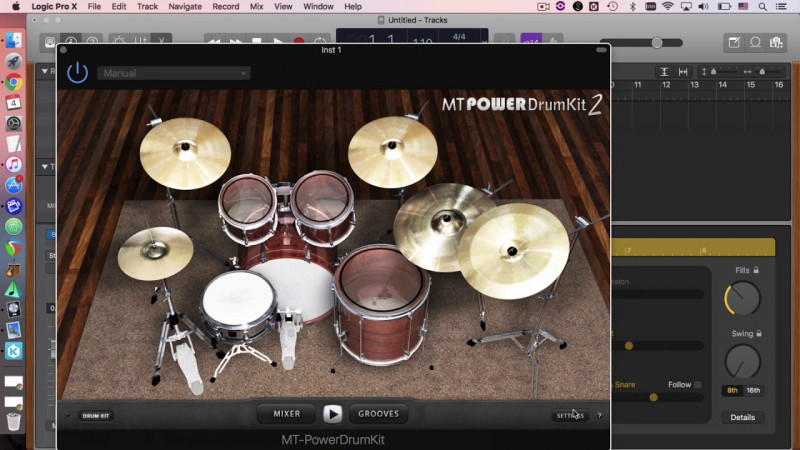Screen dimensions: 800x450
Task: Enable the Follow checkbox
Action: (698, 384)
